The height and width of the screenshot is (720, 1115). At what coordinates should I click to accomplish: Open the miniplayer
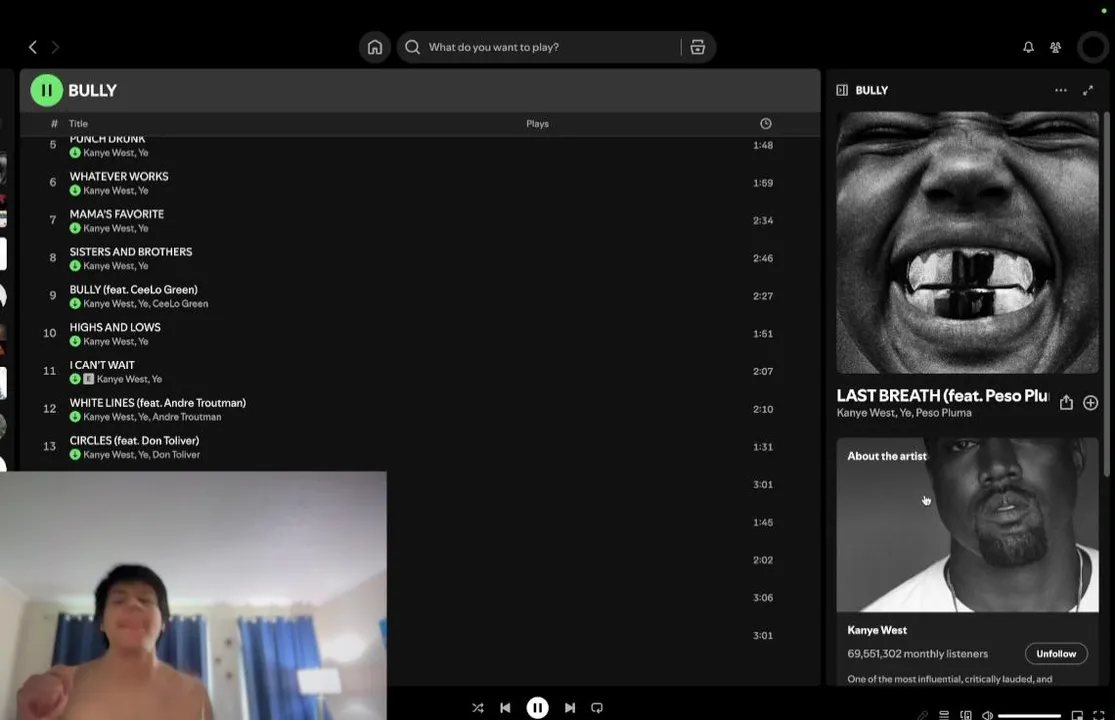(x=1077, y=715)
